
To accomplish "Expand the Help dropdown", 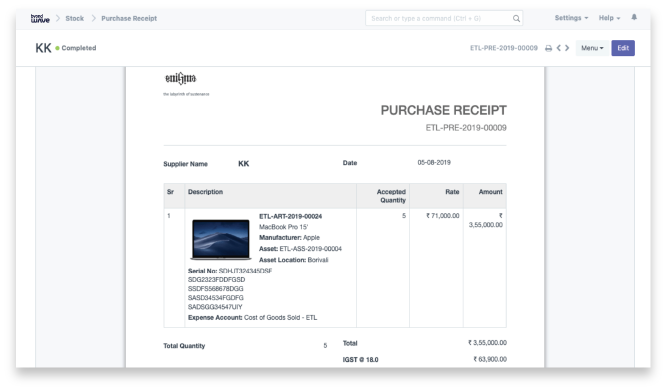I will tap(610, 18).
